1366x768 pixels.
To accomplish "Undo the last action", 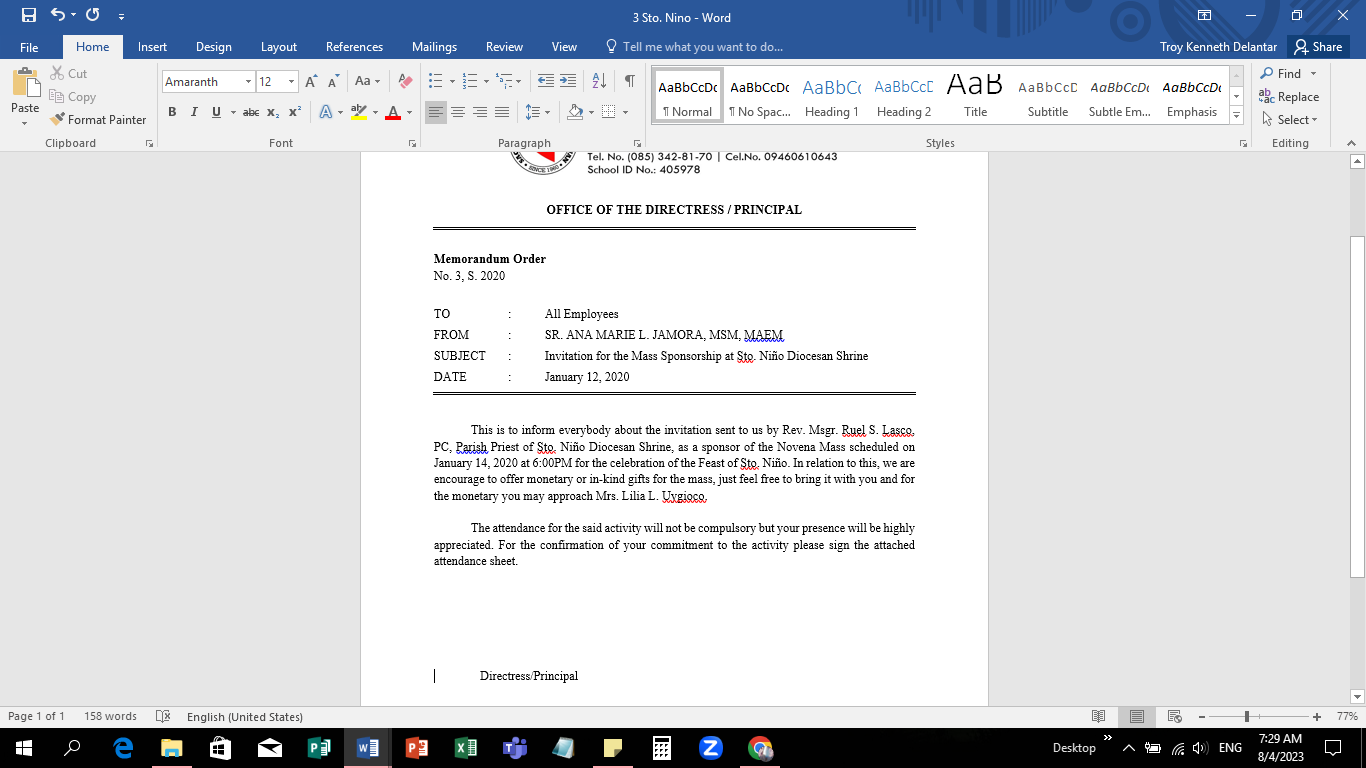I will pyautogui.click(x=58, y=15).
